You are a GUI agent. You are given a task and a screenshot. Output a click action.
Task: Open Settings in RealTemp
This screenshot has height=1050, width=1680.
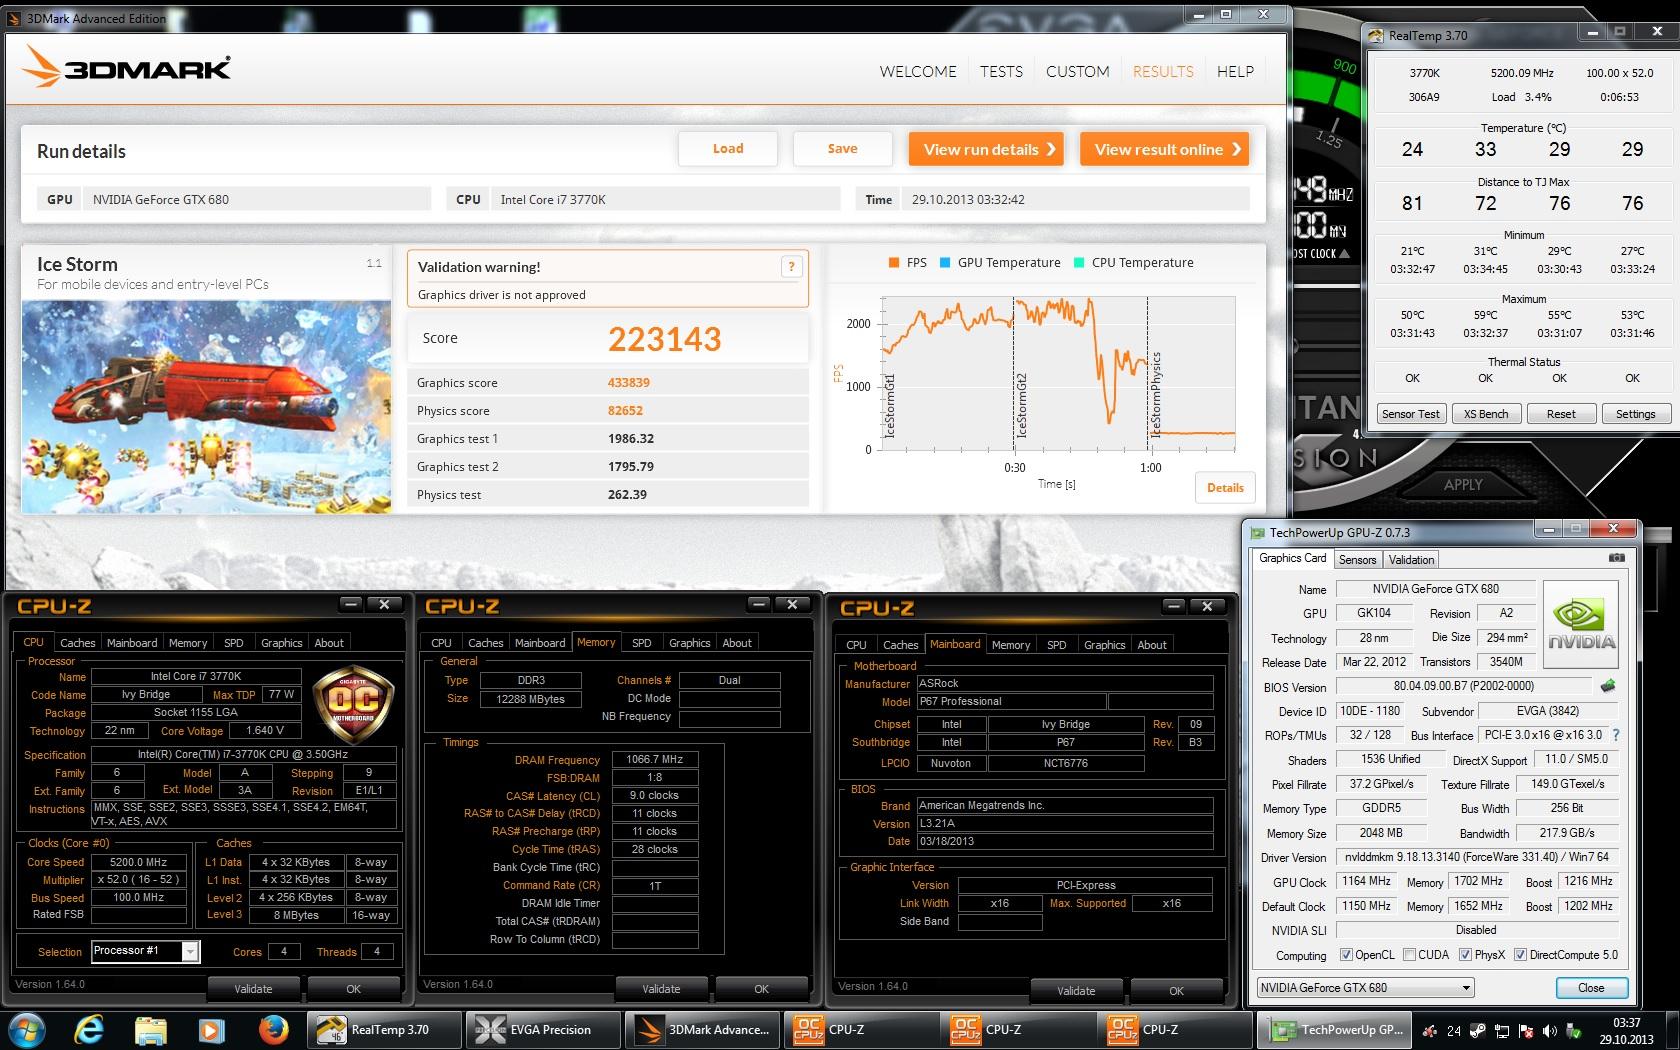(1635, 414)
